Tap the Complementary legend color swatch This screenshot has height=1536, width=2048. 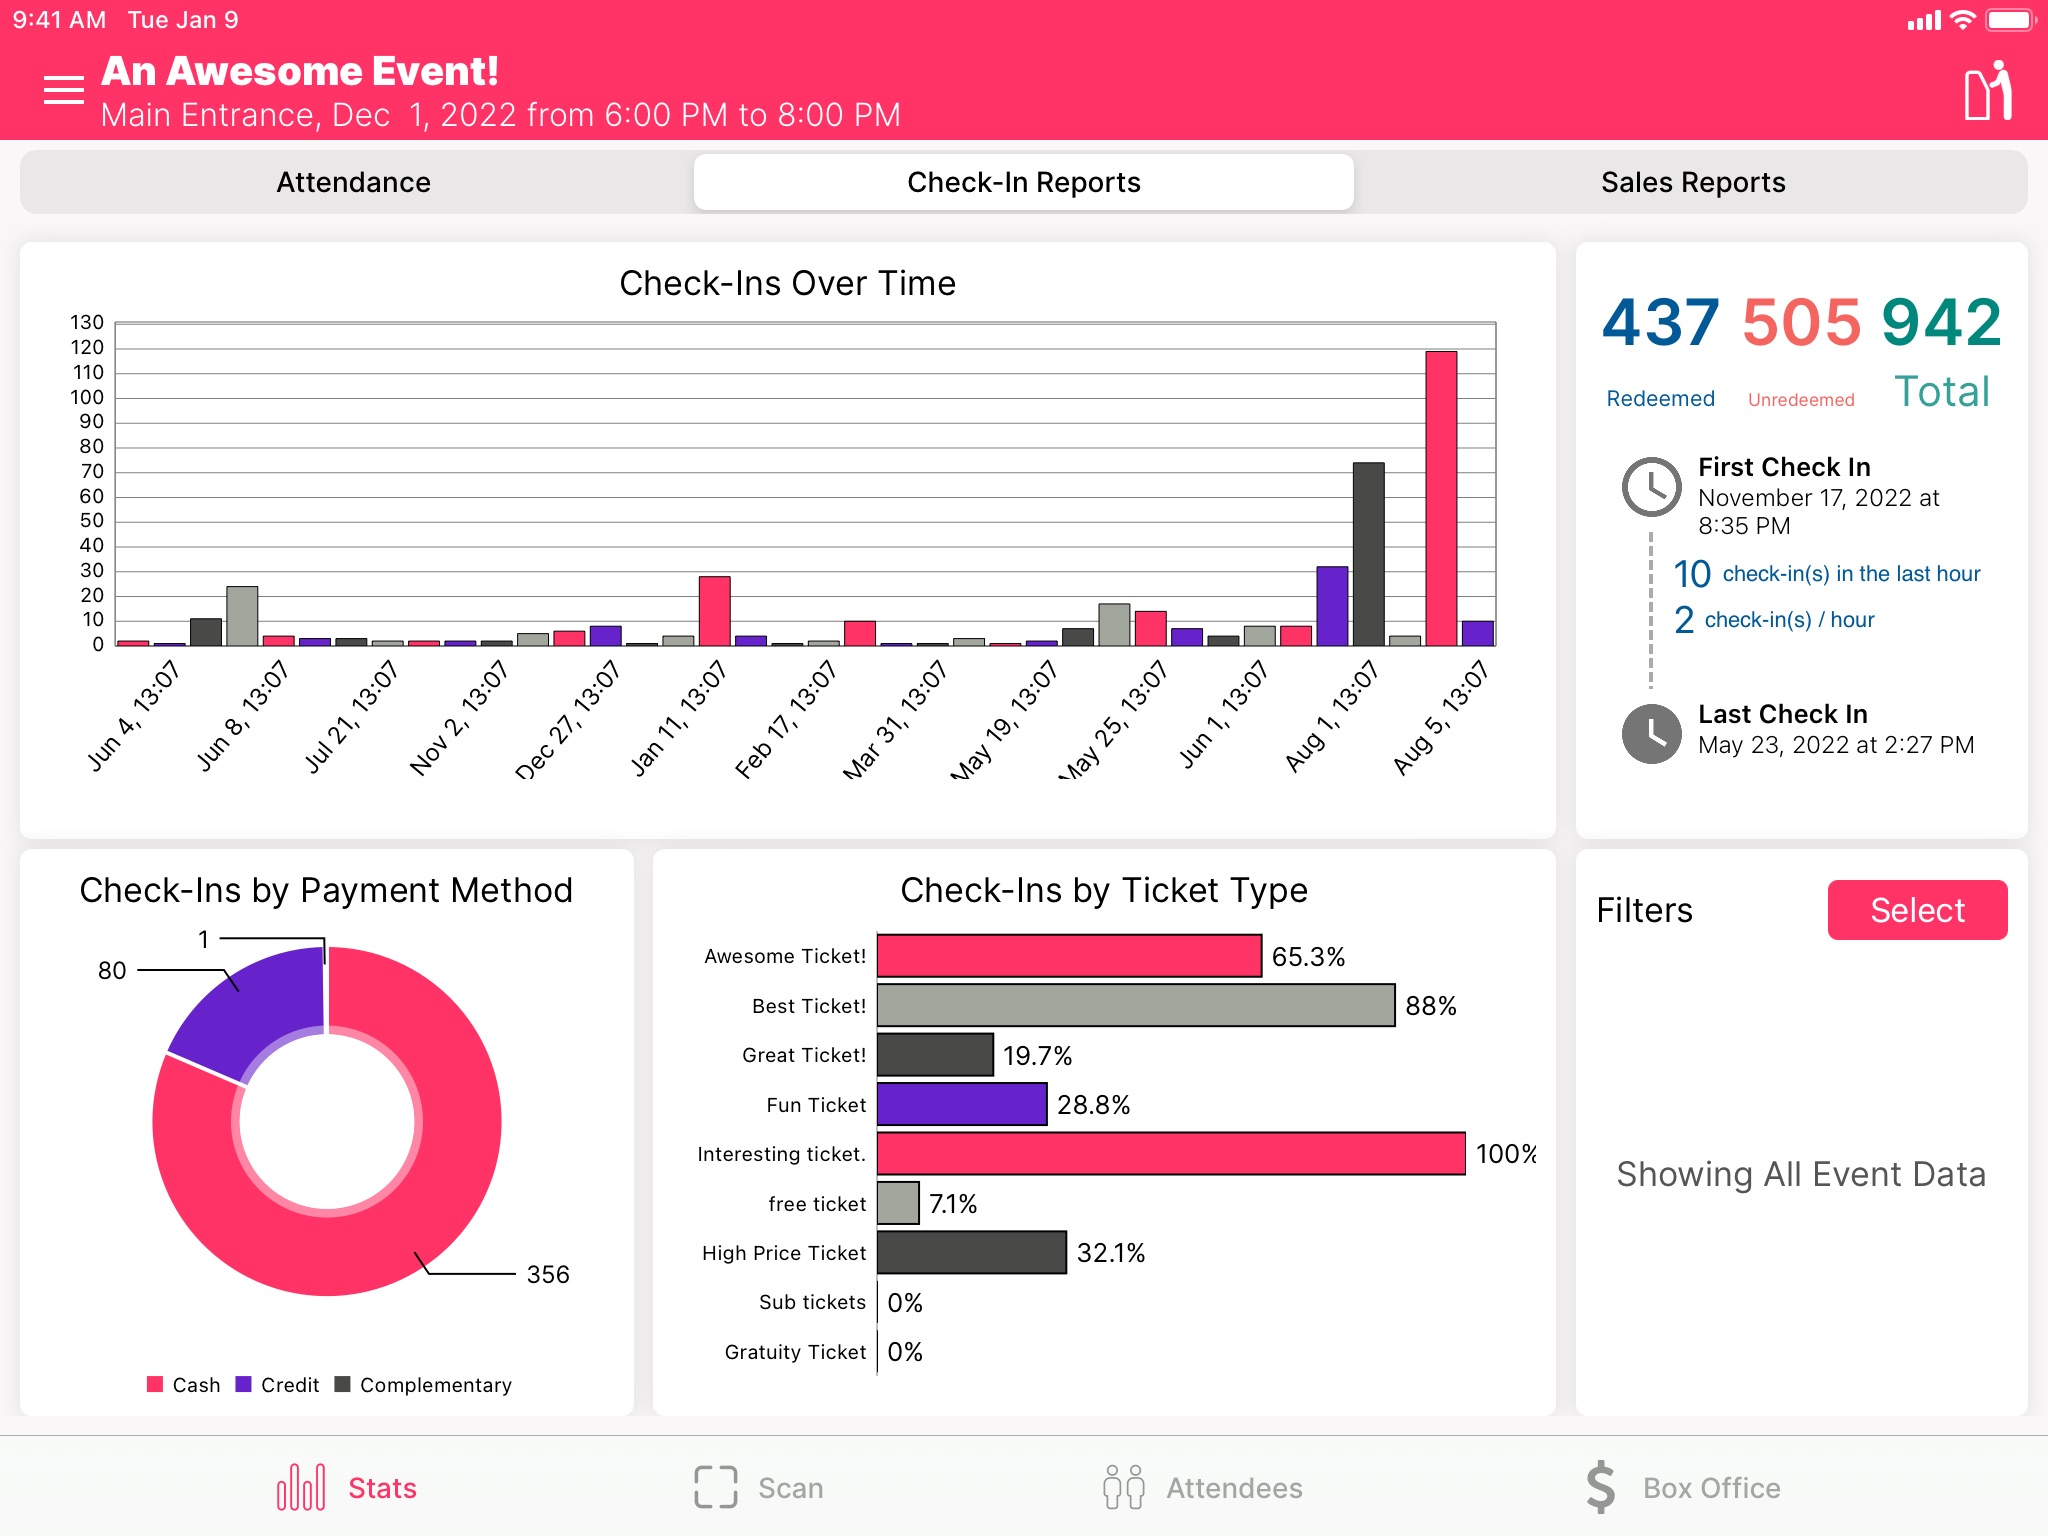(342, 1384)
